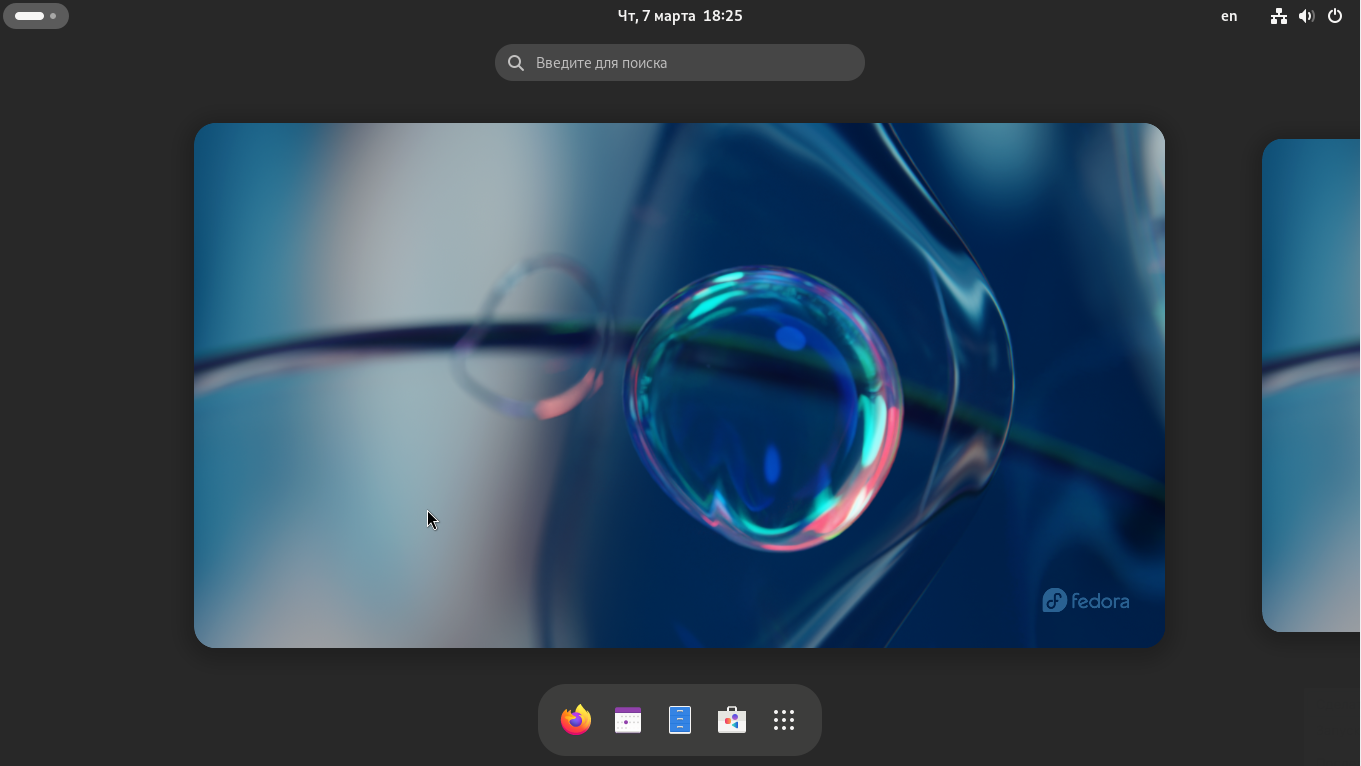Switch to the second workspace preview
1361x766 pixels.
pos(1311,385)
